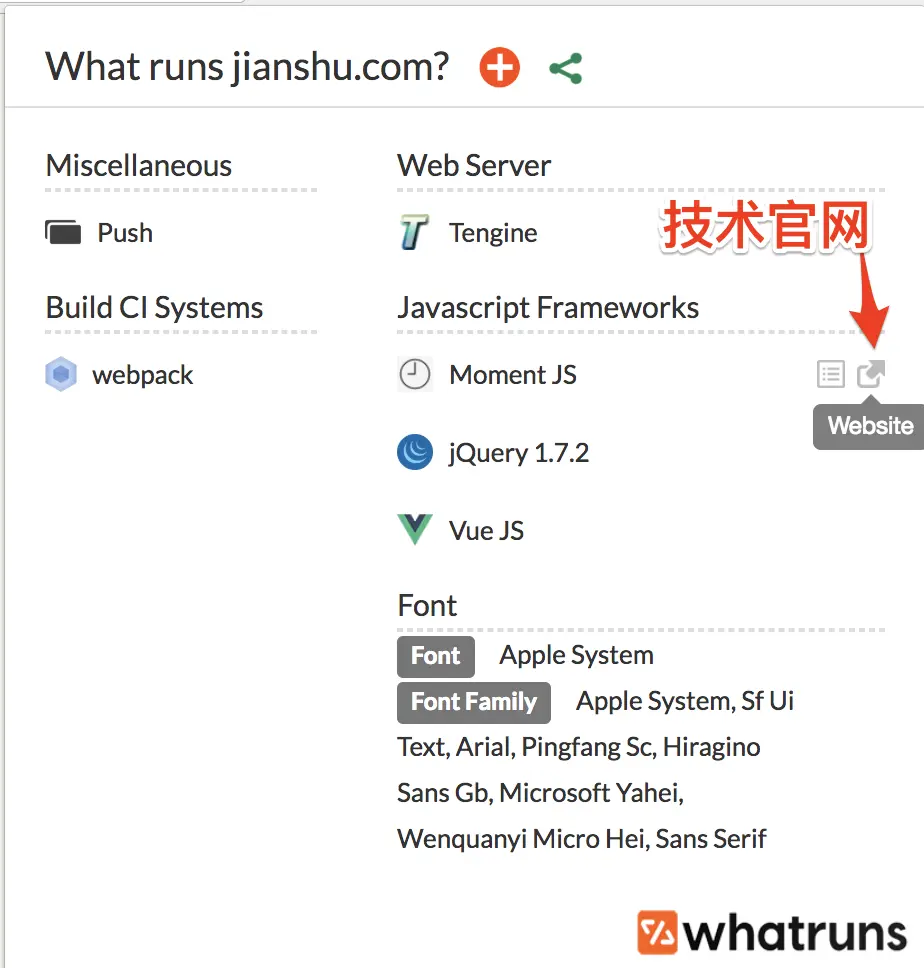
Task: Click the gray Font badge
Action: tap(436, 656)
